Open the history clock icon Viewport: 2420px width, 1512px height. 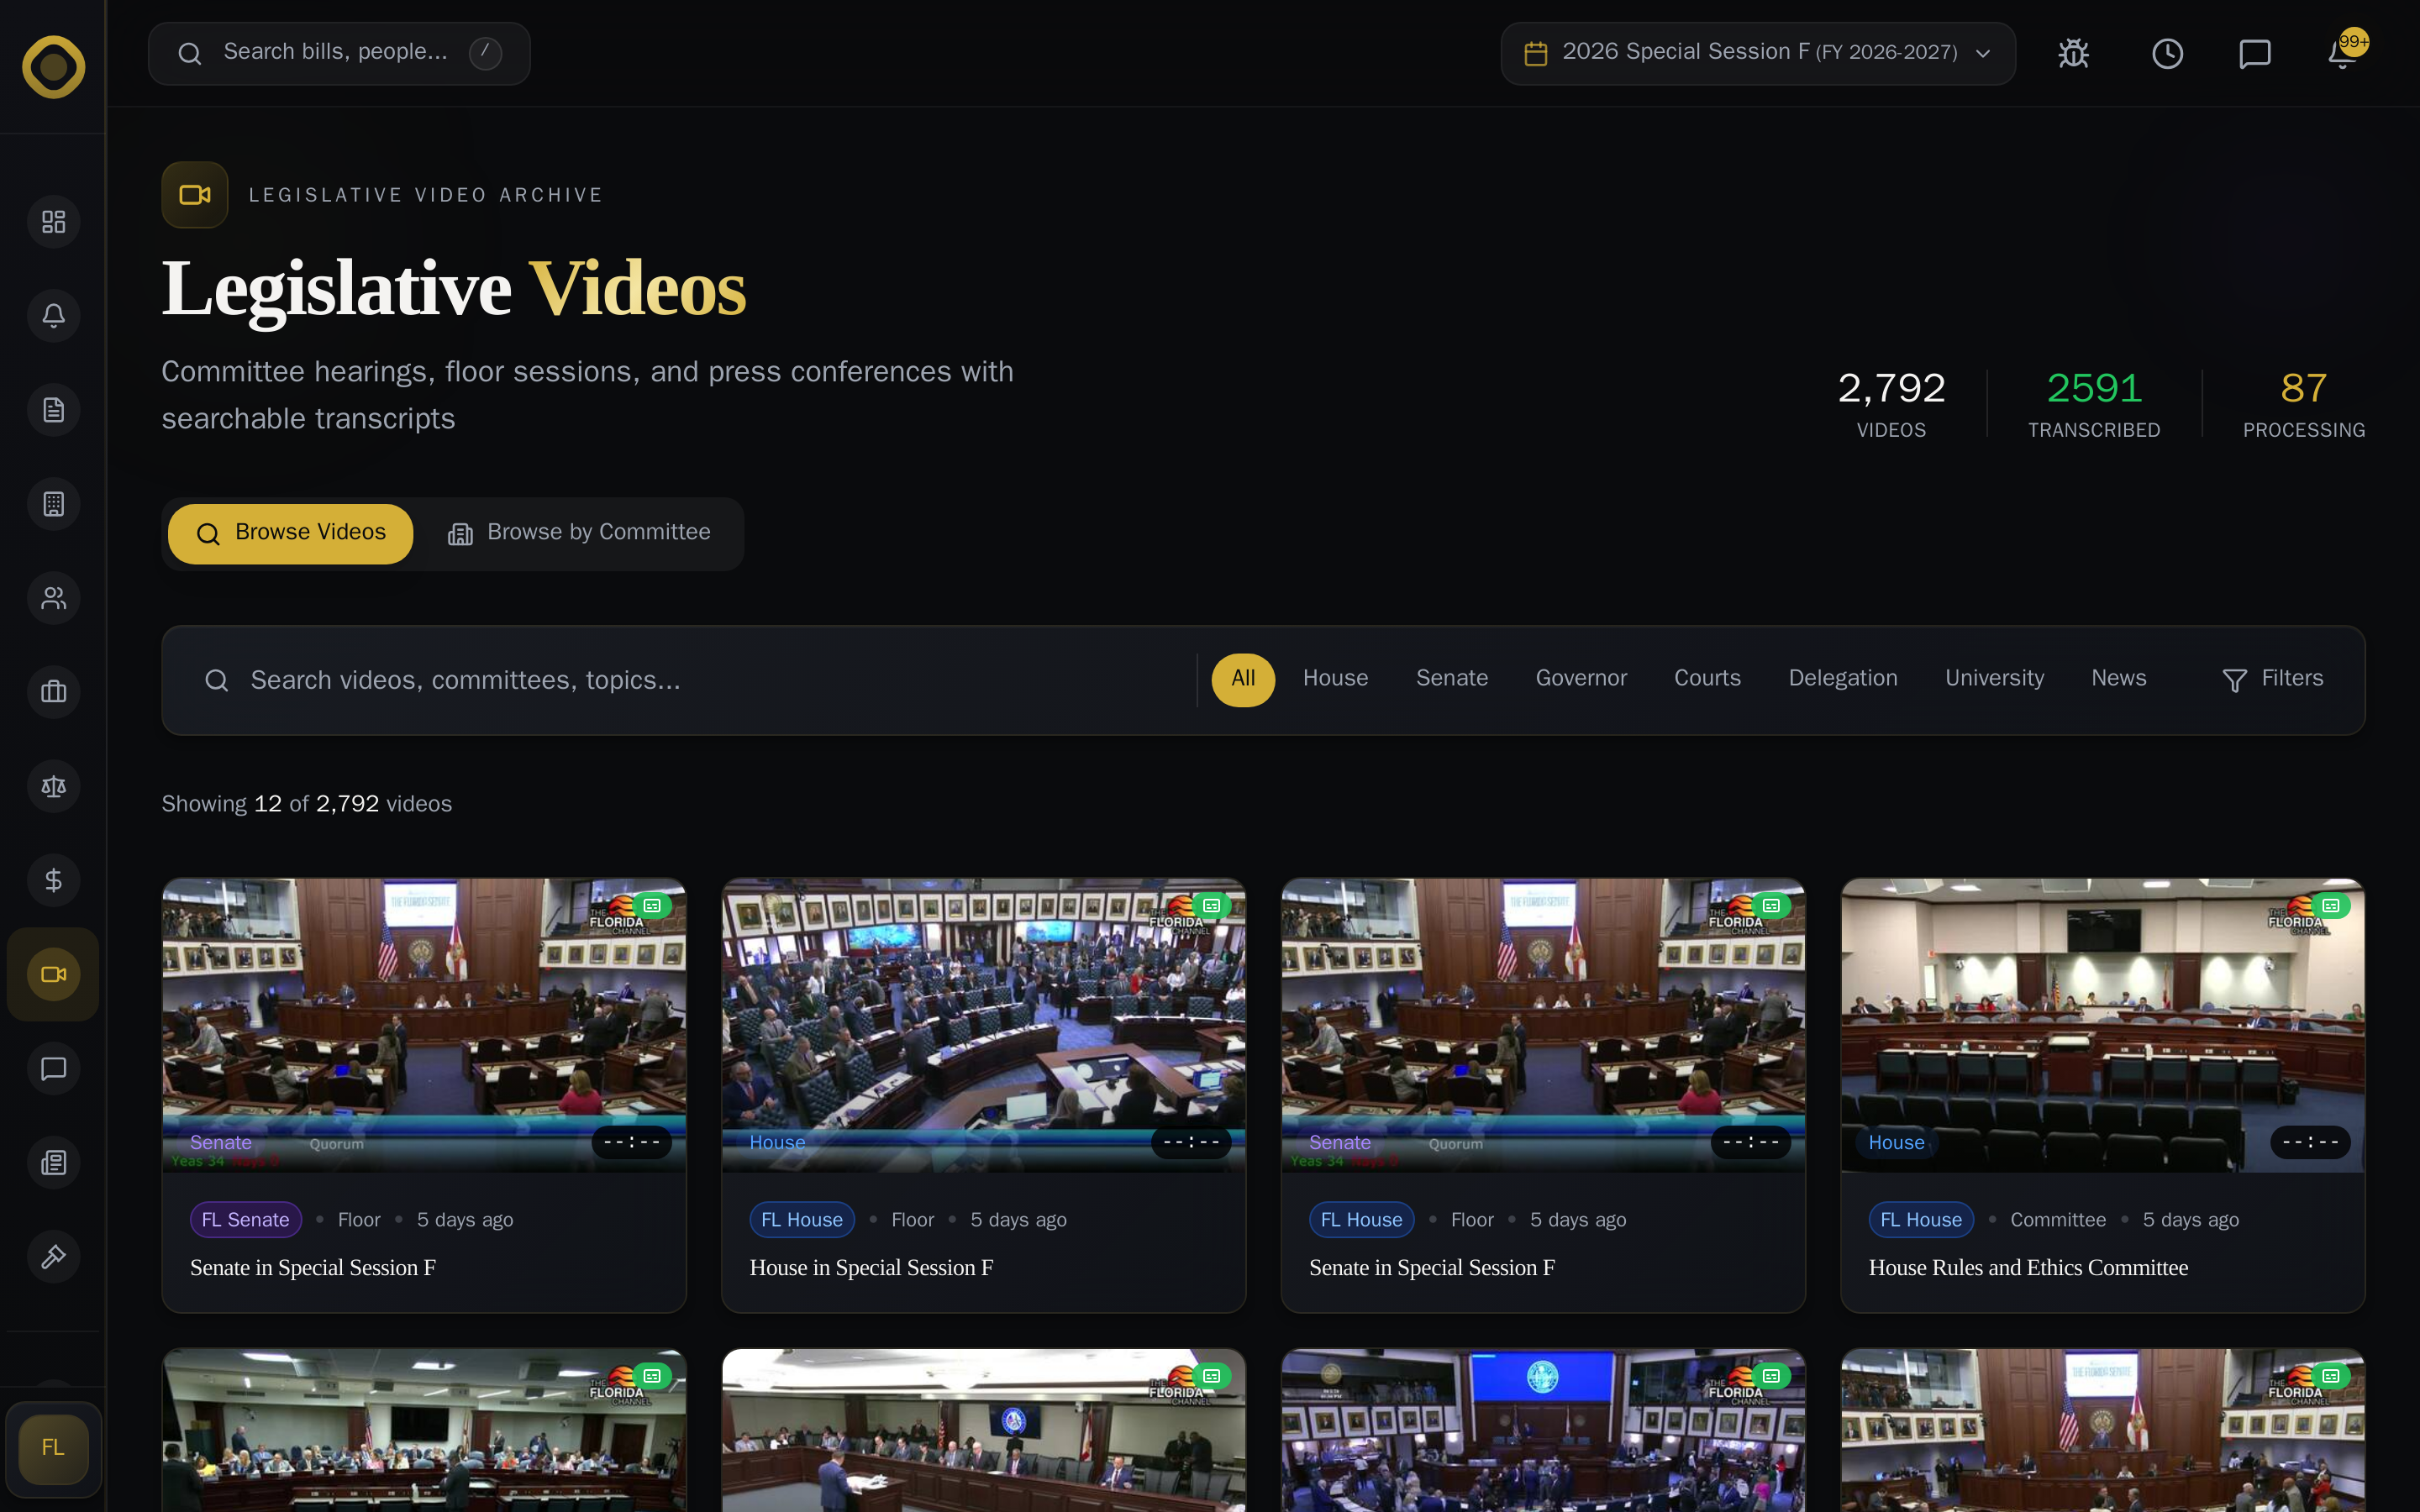click(x=2167, y=53)
